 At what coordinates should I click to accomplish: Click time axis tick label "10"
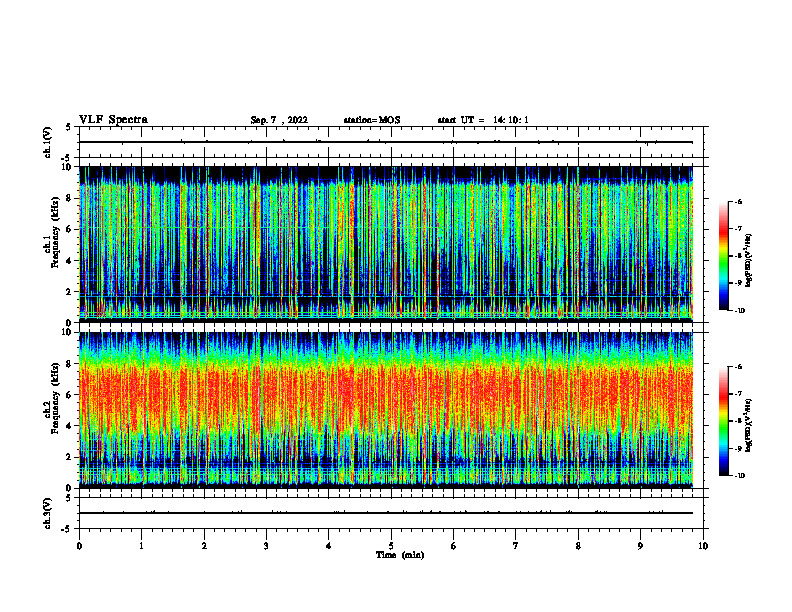tap(703, 546)
